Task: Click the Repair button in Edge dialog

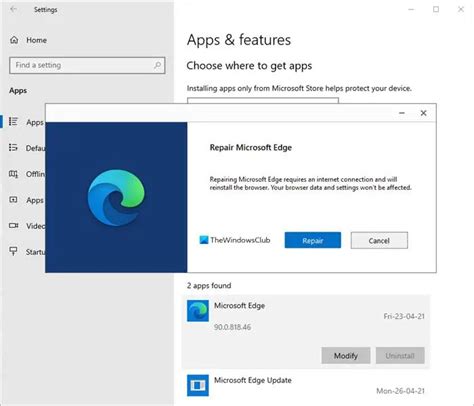Action: coord(313,240)
